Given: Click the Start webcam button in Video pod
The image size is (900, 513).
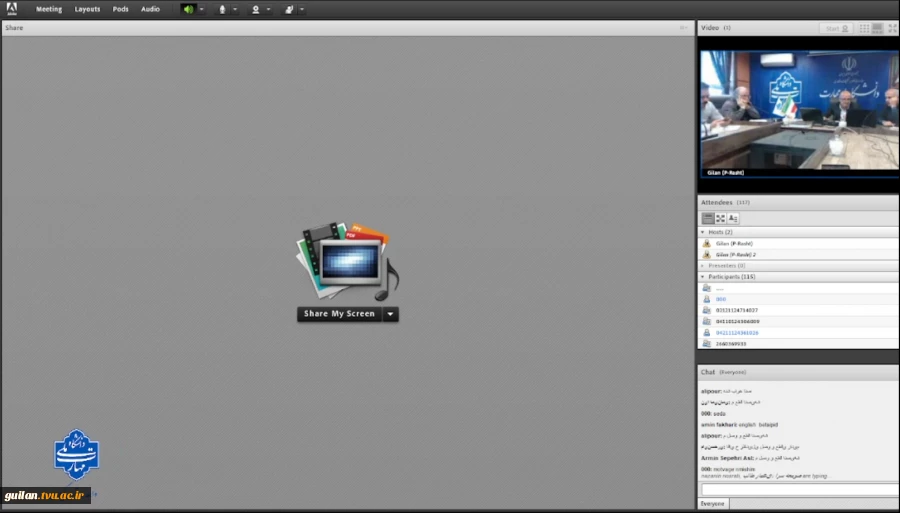Looking at the screenshot, I should click(x=836, y=28).
